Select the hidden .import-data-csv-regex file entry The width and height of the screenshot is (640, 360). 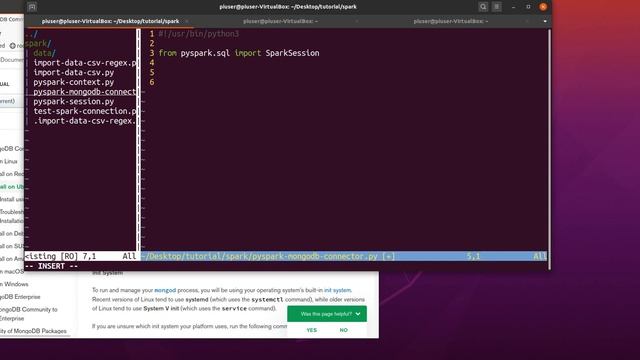click(x=85, y=121)
